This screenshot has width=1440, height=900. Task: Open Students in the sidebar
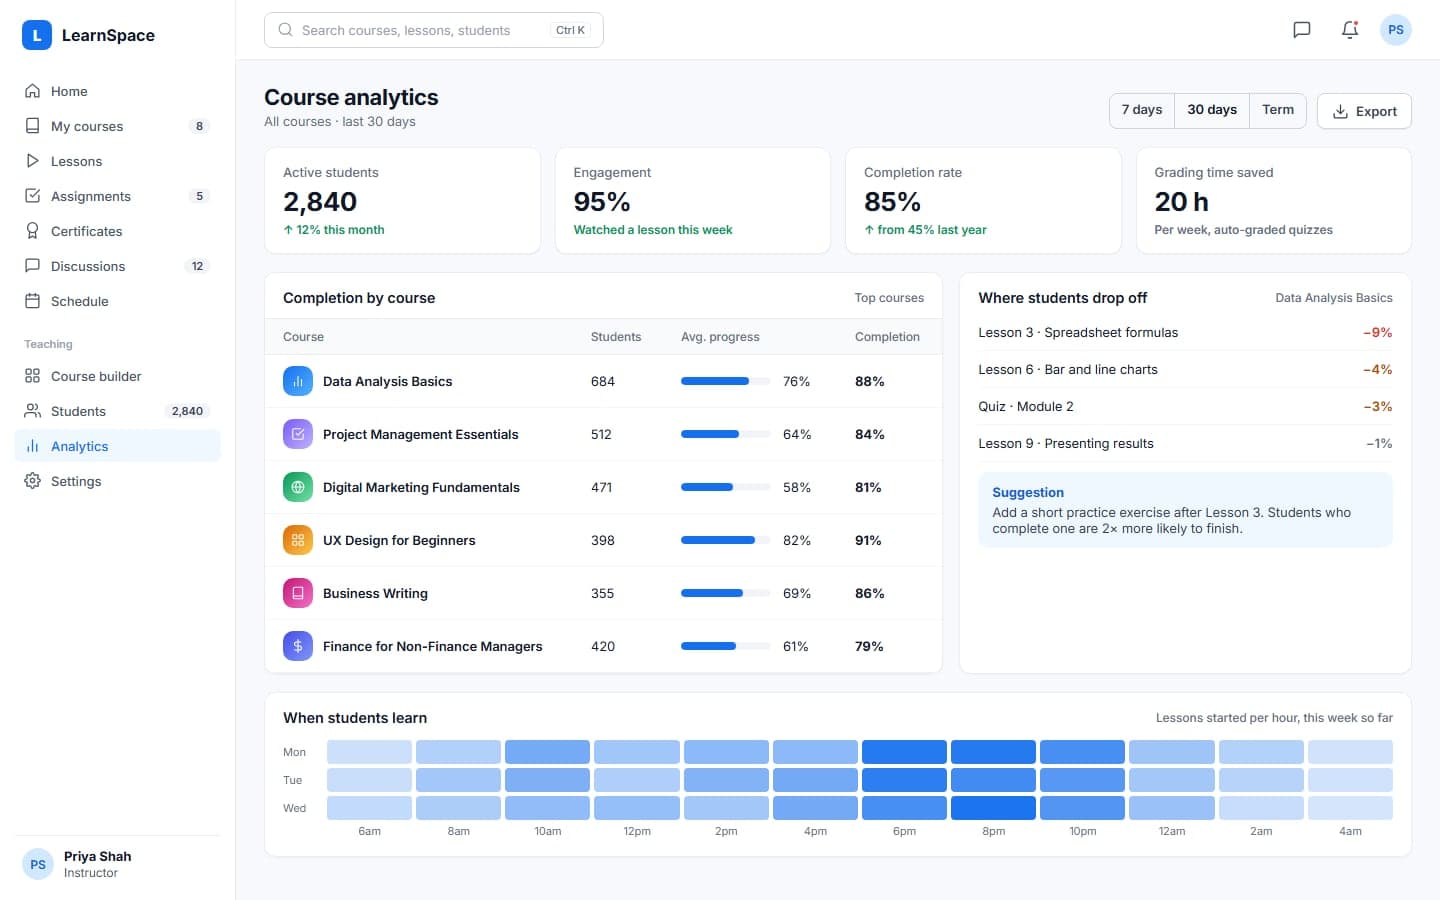(117, 411)
